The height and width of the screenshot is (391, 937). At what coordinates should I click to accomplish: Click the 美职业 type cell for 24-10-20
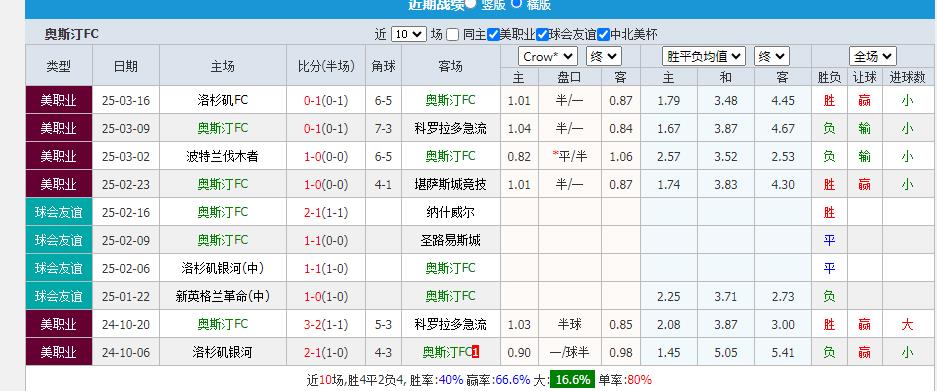[x=59, y=325]
